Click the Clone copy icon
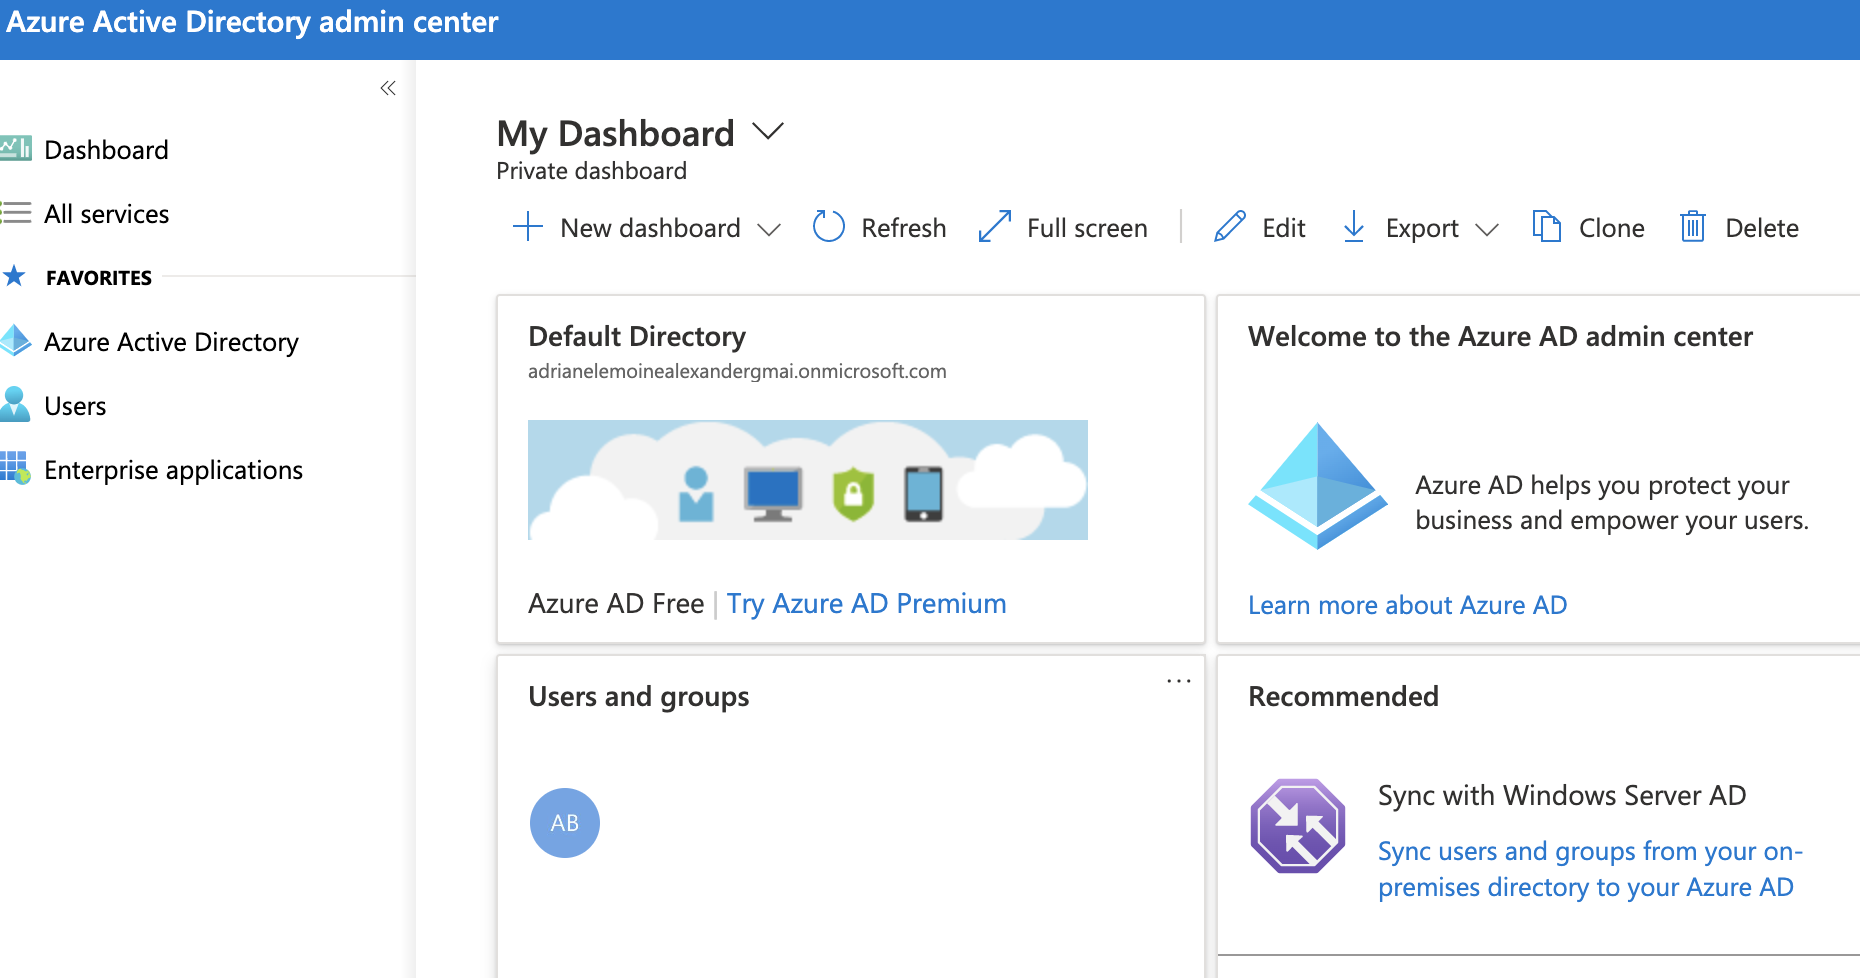Viewport: 1860px width, 978px height. click(1546, 227)
